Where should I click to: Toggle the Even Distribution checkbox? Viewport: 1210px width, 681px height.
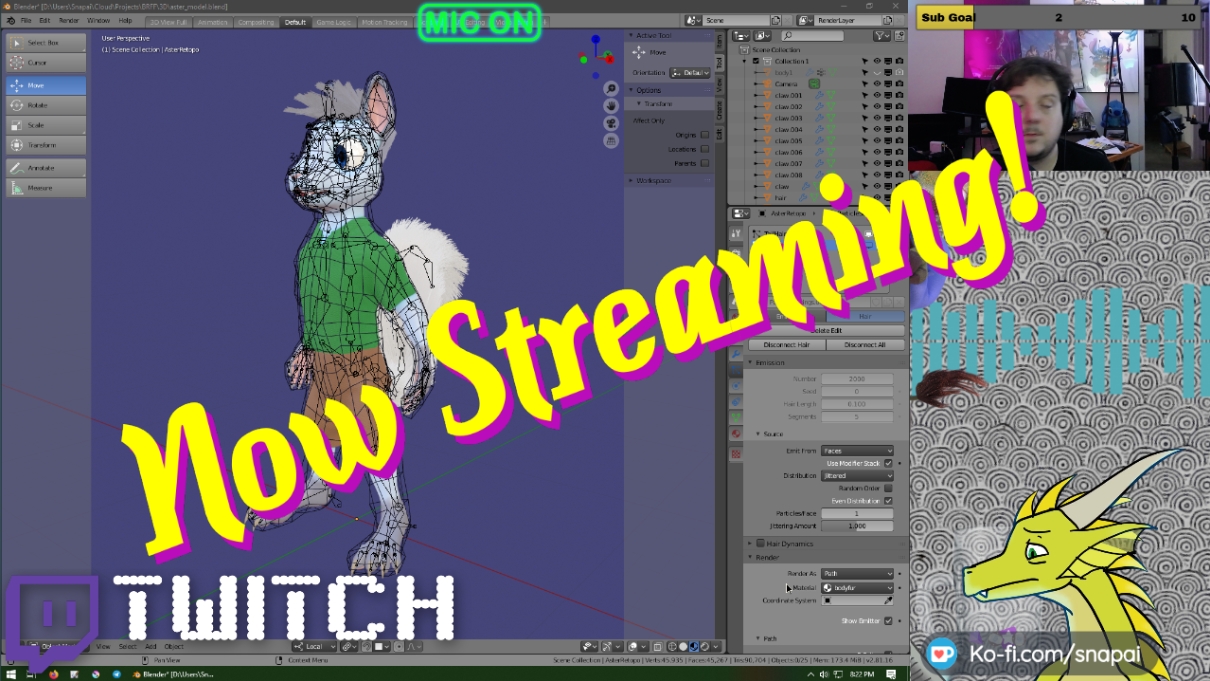888,500
